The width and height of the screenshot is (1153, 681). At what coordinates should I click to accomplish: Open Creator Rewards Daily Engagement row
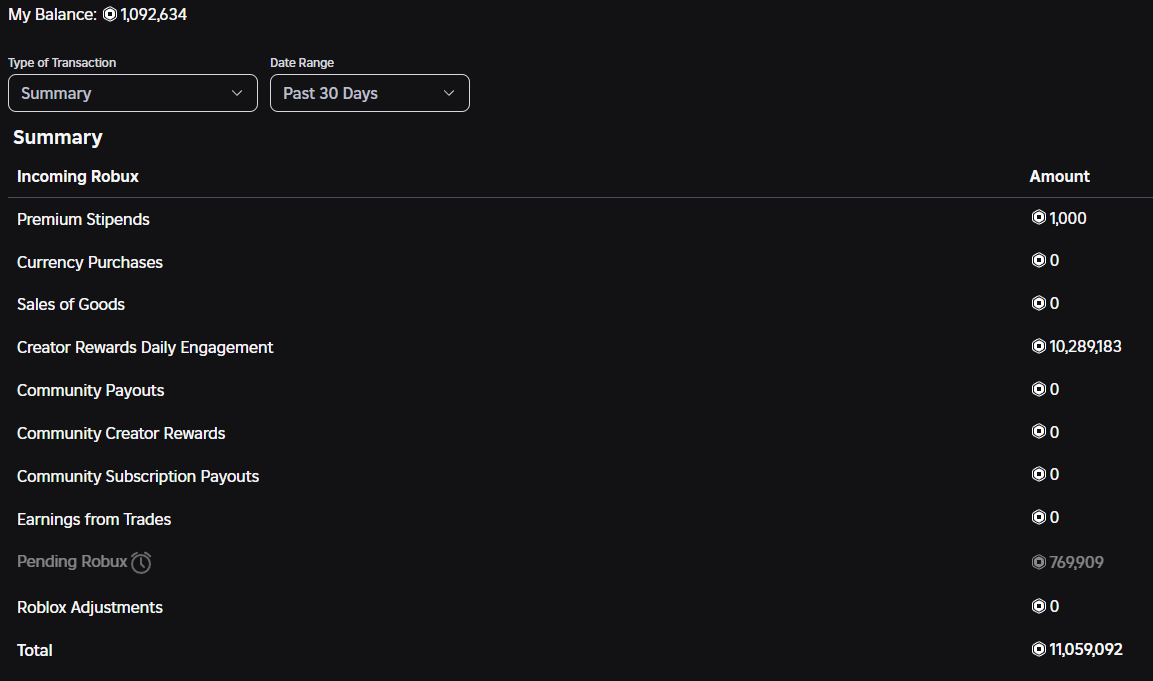click(145, 347)
